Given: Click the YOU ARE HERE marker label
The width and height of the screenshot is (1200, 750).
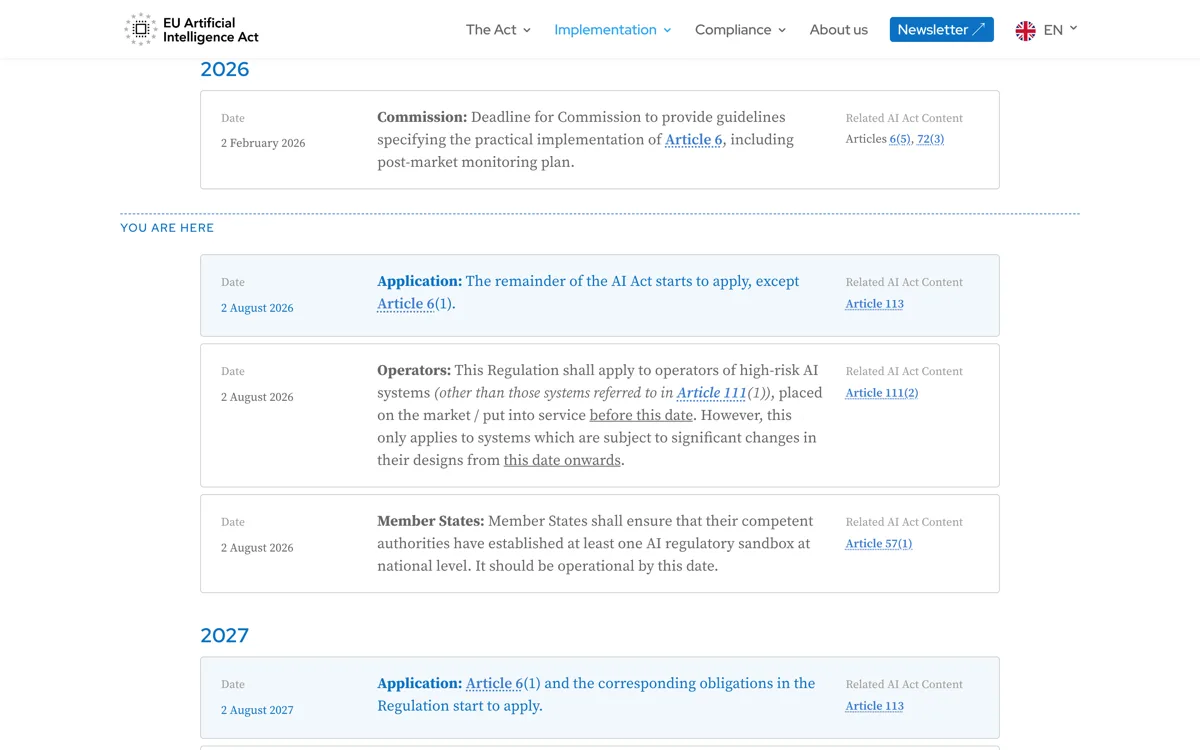Looking at the screenshot, I should [167, 228].
